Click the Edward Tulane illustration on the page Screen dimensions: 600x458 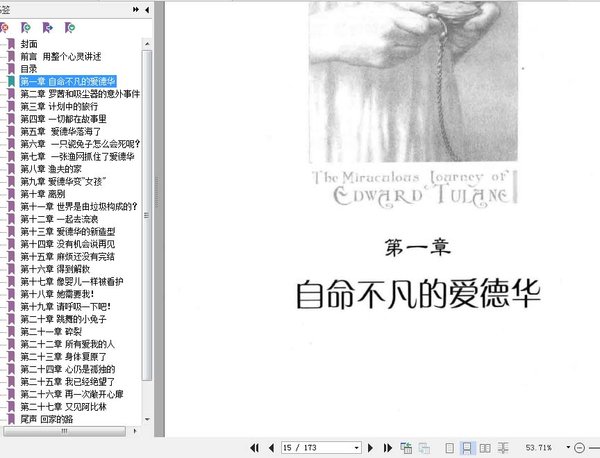click(x=413, y=81)
